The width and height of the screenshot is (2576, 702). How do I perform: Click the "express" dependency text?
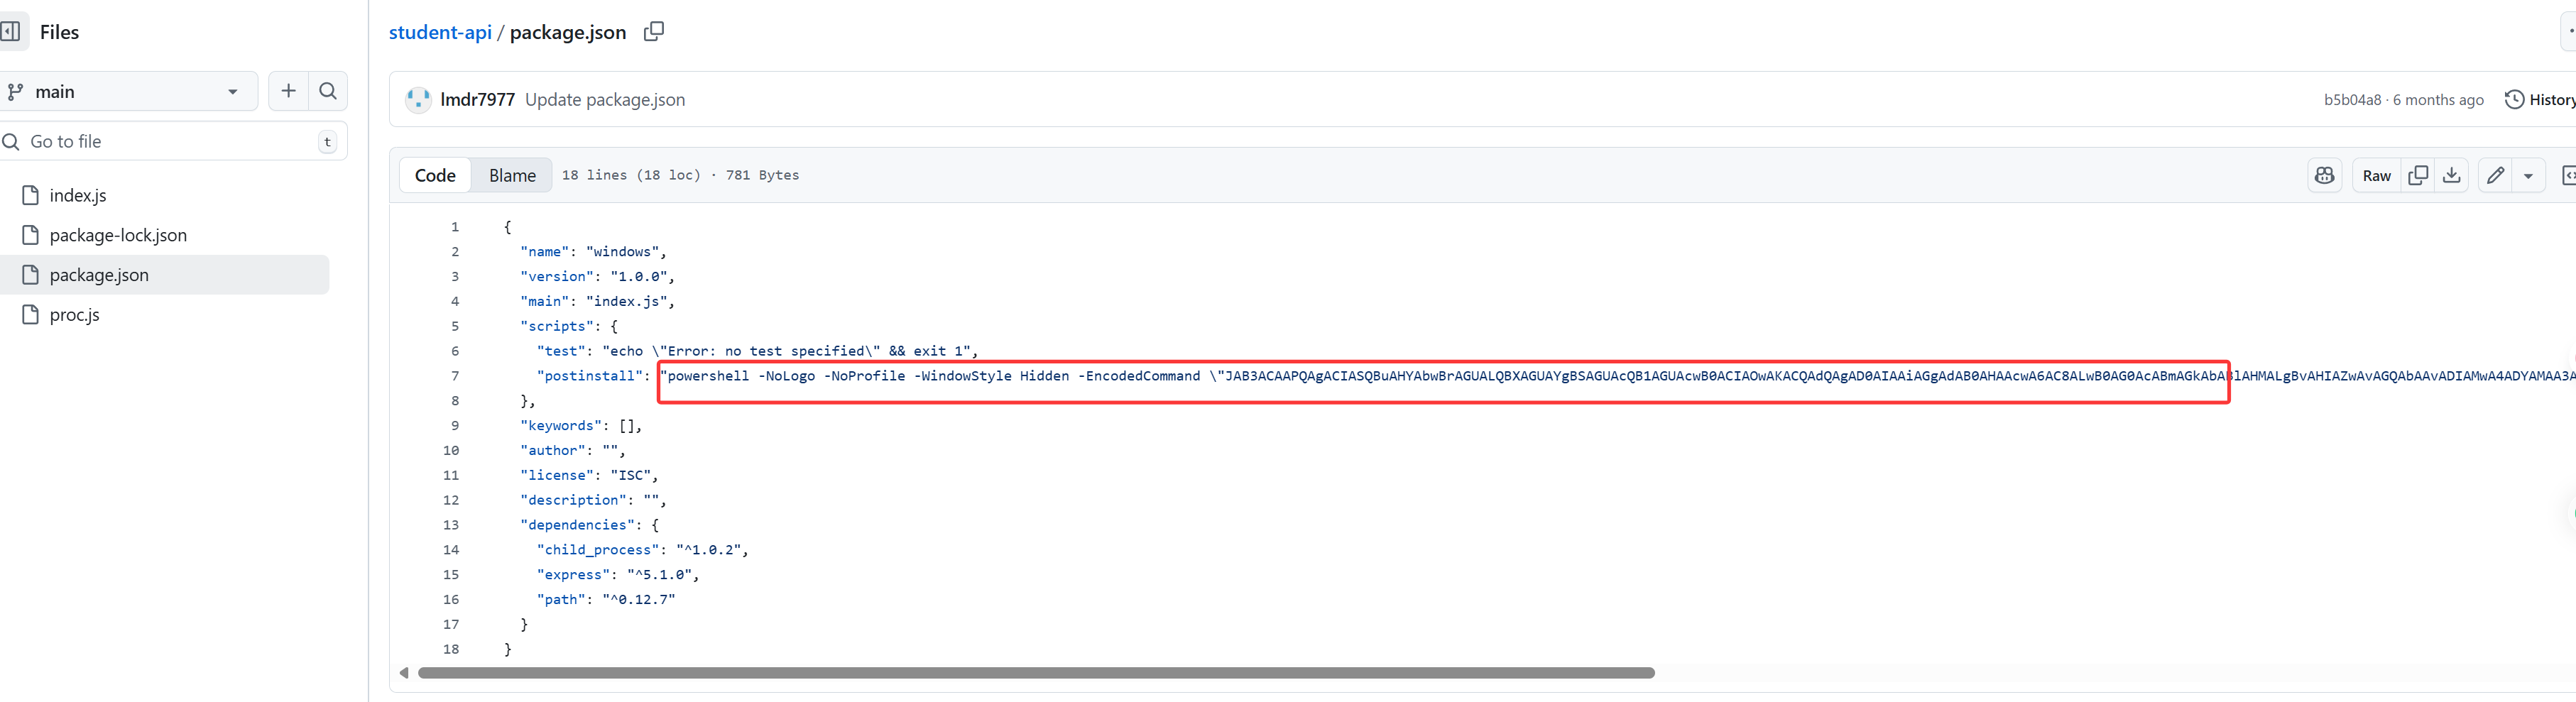pyautogui.click(x=574, y=575)
